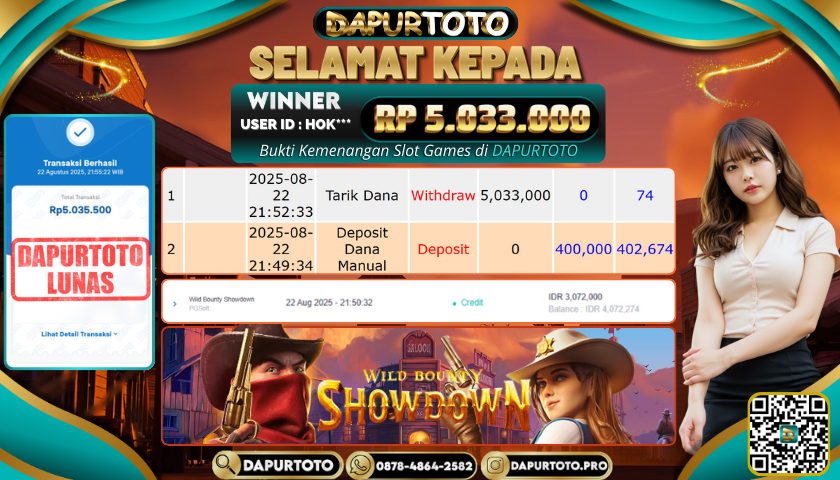Image resolution: width=840 pixels, height=480 pixels.
Task: Click the DAPURTOTO logo at top
Action: (x=415, y=23)
